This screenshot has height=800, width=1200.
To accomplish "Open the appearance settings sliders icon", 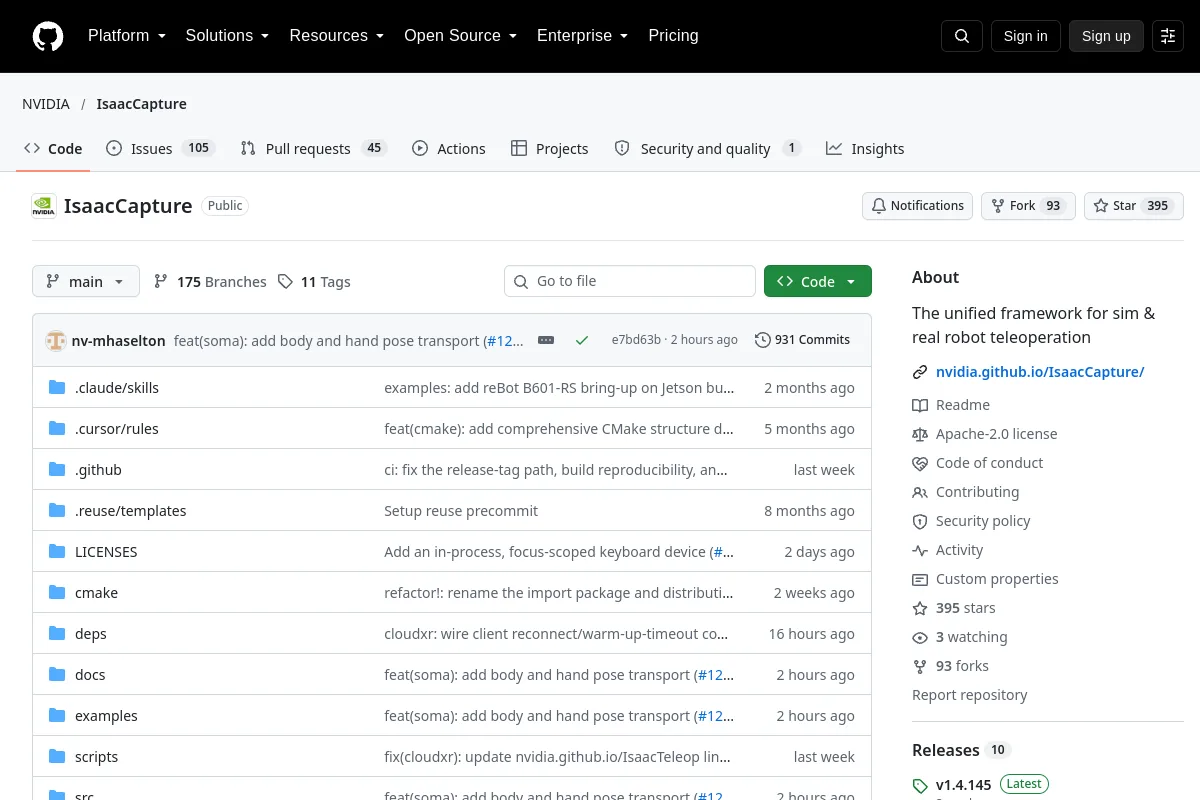I will (x=1168, y=36).
